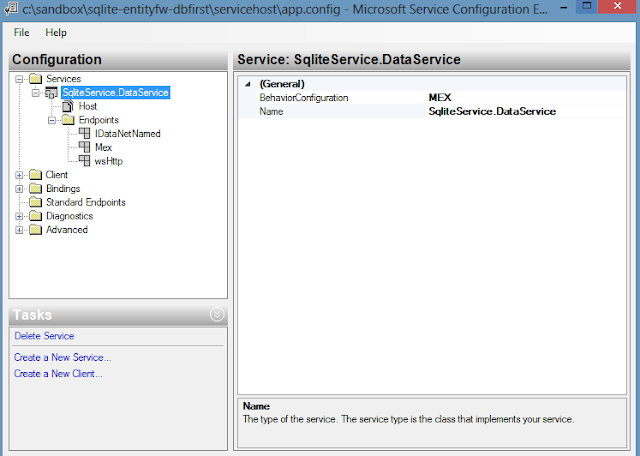
Task: Expand the Bindings tree node
Action: [19, 189]
